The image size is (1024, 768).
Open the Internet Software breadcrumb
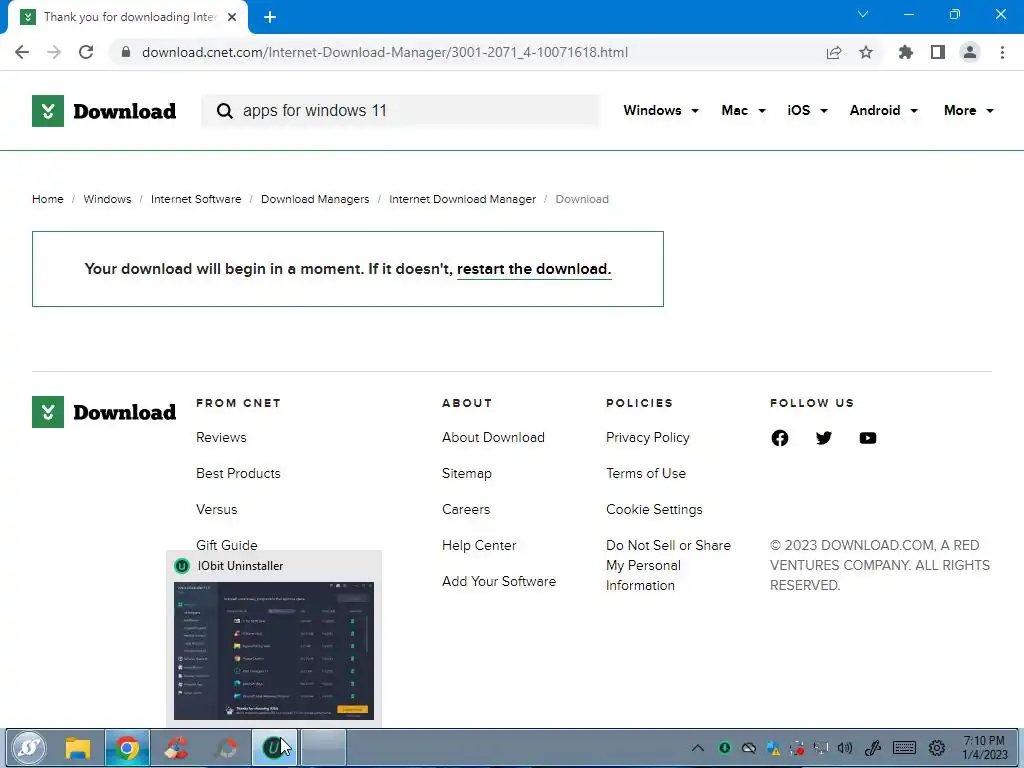click(196, 199)
